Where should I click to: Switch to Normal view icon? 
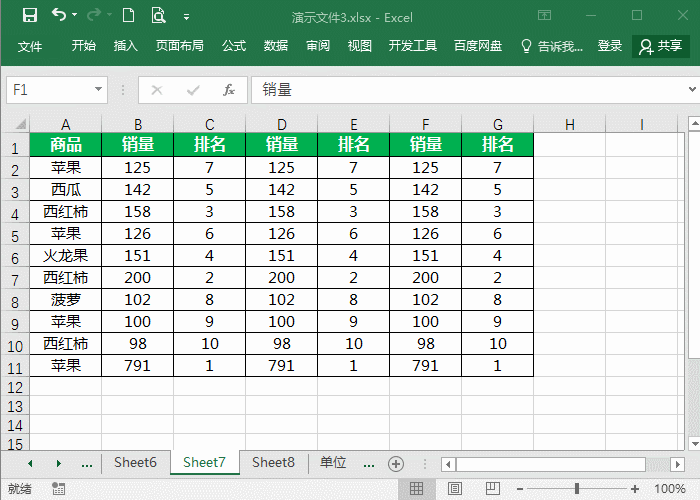pyautogui.click(x=417, y=489)
